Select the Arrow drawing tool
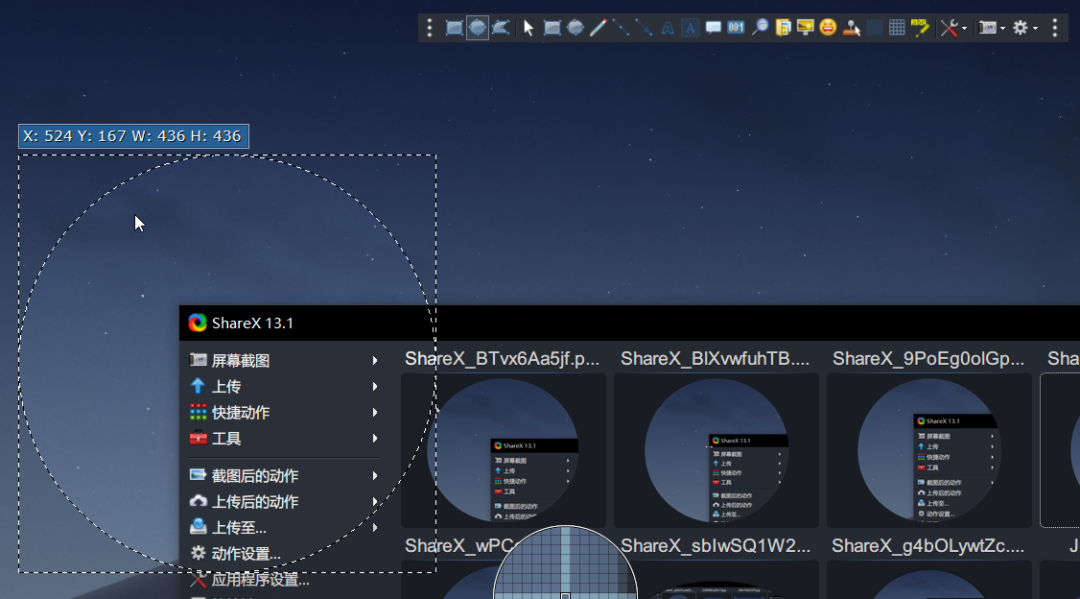Image resolution: width=1080 pixels, height=599 pixels. [x=644, y=28]
